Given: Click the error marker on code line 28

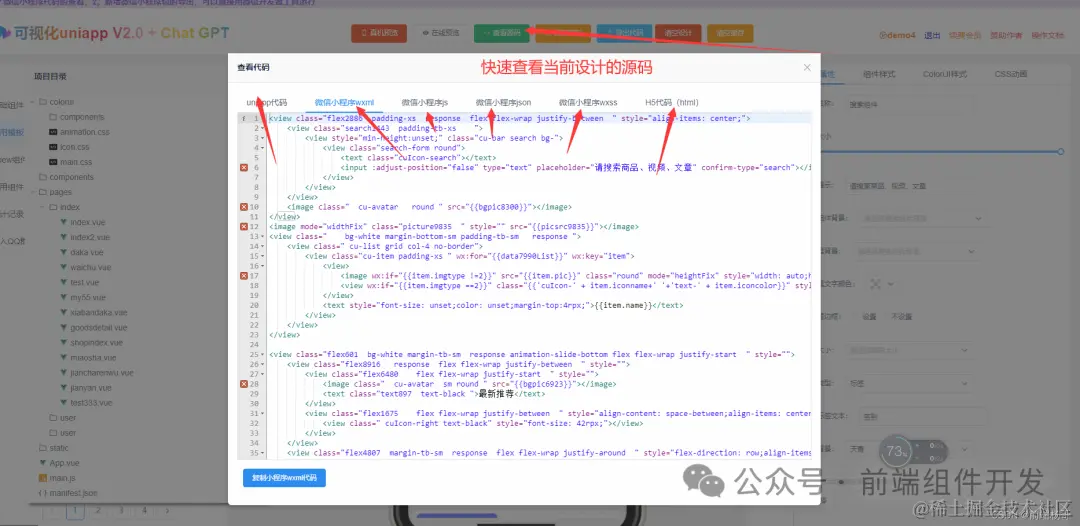Looking at the screenshot, I should pyautogui.click(x=244, y=383).
